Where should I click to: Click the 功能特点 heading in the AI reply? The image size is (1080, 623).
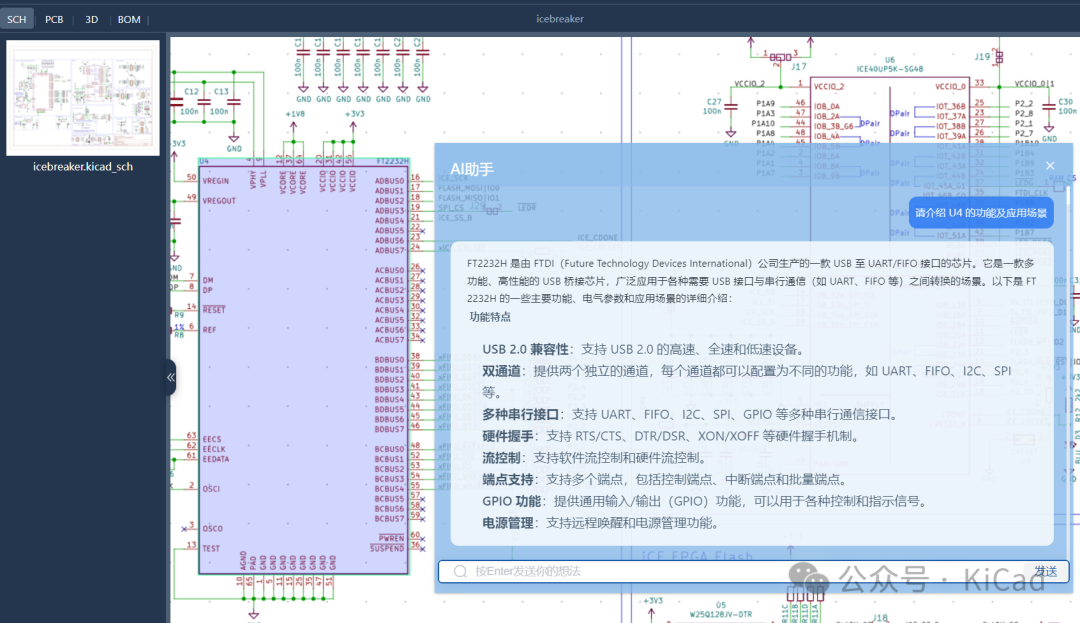click(x=490, y=317)
